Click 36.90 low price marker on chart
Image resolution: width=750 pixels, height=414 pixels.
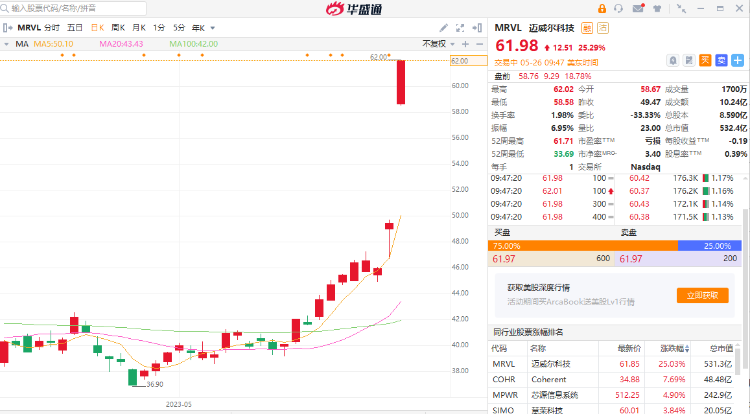click(155, 384)
